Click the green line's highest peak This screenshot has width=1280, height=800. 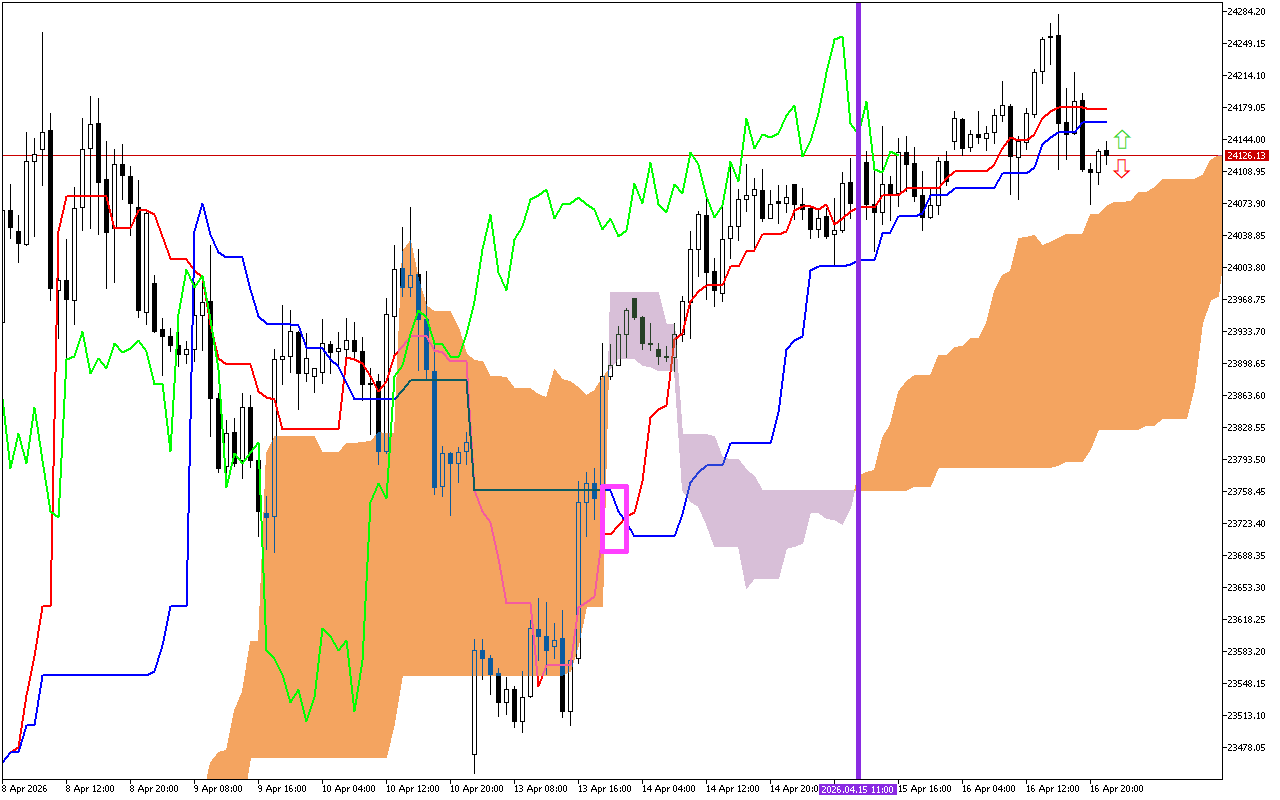(x=833, y=38)
